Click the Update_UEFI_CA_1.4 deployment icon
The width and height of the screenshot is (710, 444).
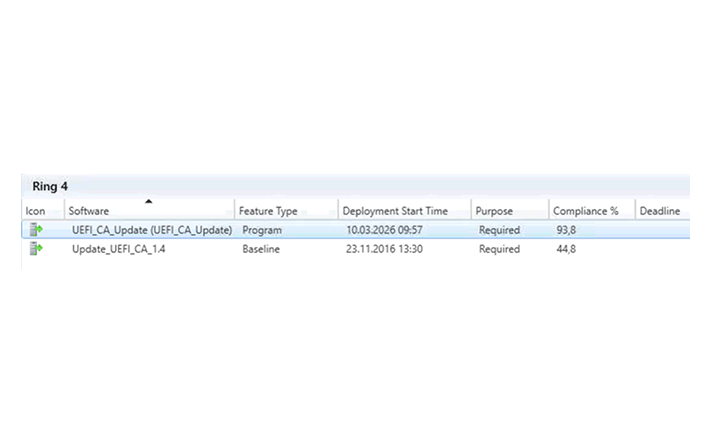coord(36,248)
